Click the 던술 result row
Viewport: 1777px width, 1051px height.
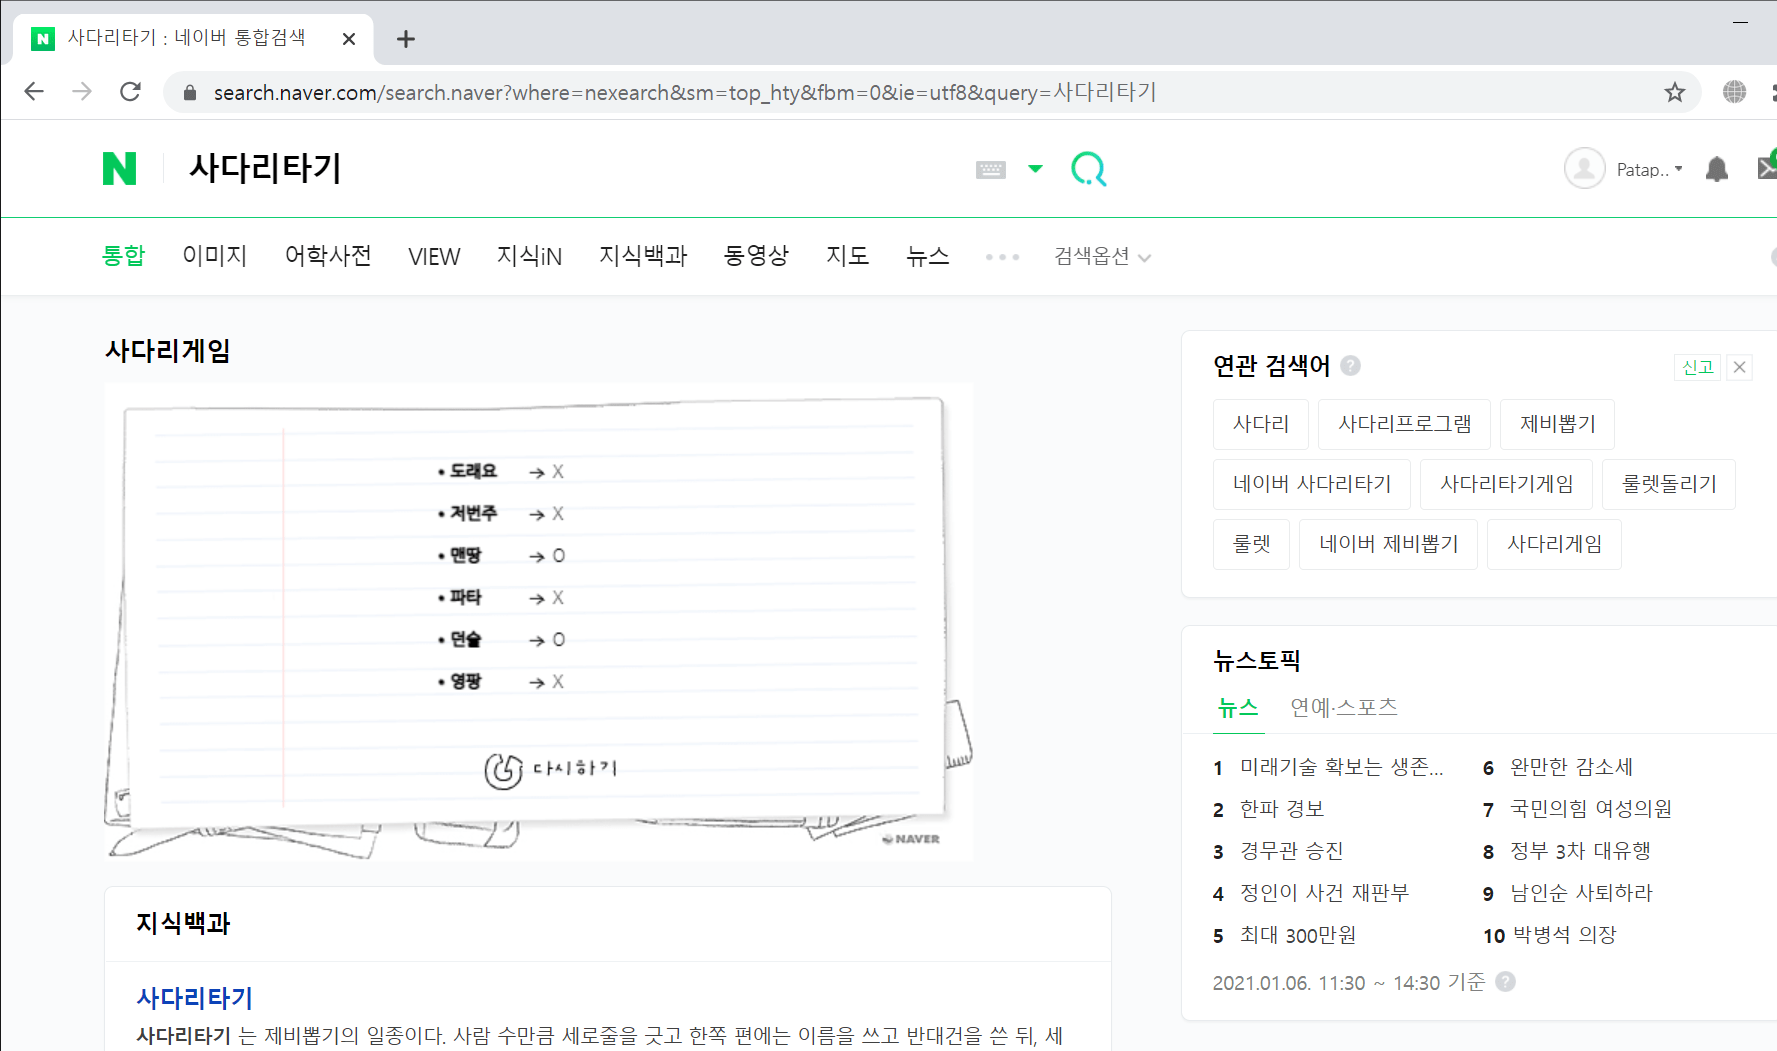(x=501, y=639)
